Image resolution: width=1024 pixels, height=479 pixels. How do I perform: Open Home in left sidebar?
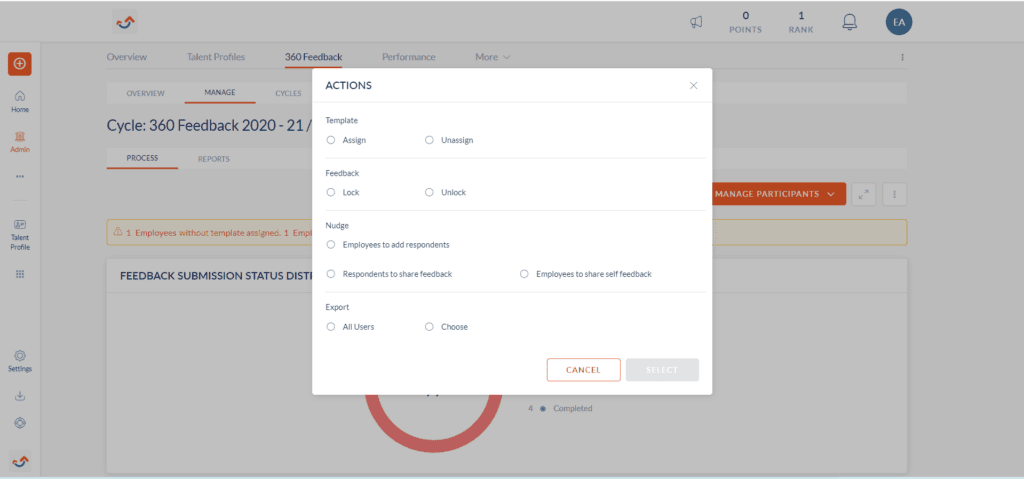click(20, 101)
